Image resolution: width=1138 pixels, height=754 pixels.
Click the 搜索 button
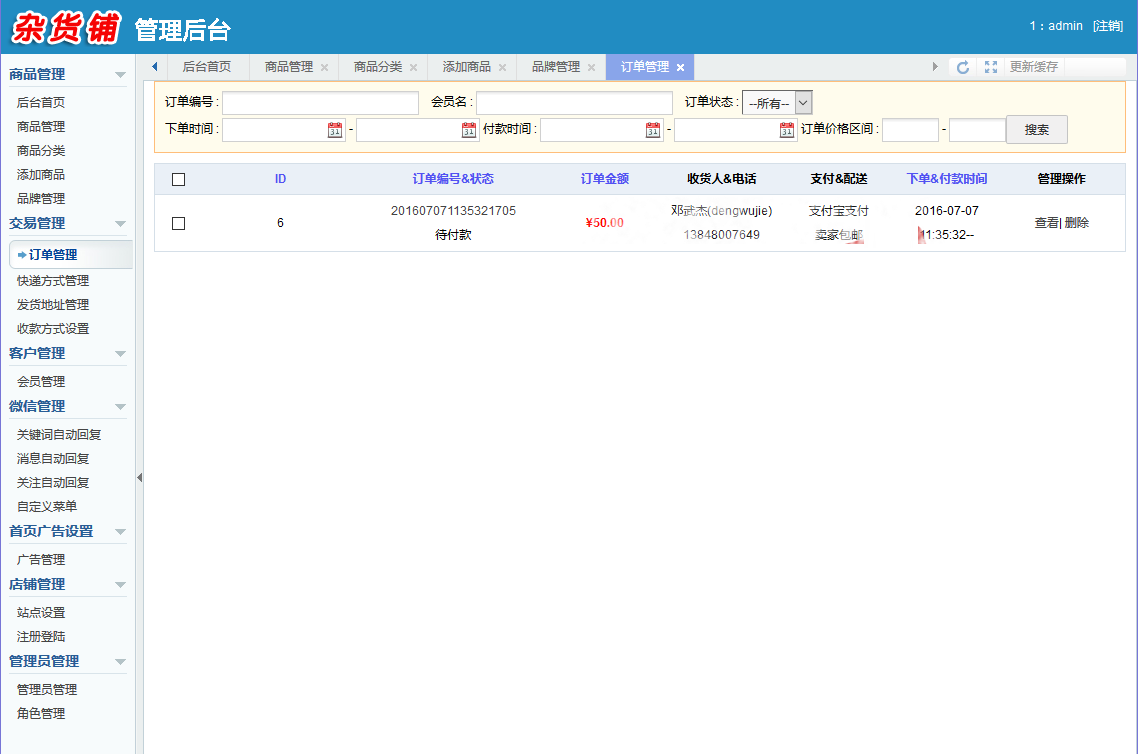pos(1036,130)
